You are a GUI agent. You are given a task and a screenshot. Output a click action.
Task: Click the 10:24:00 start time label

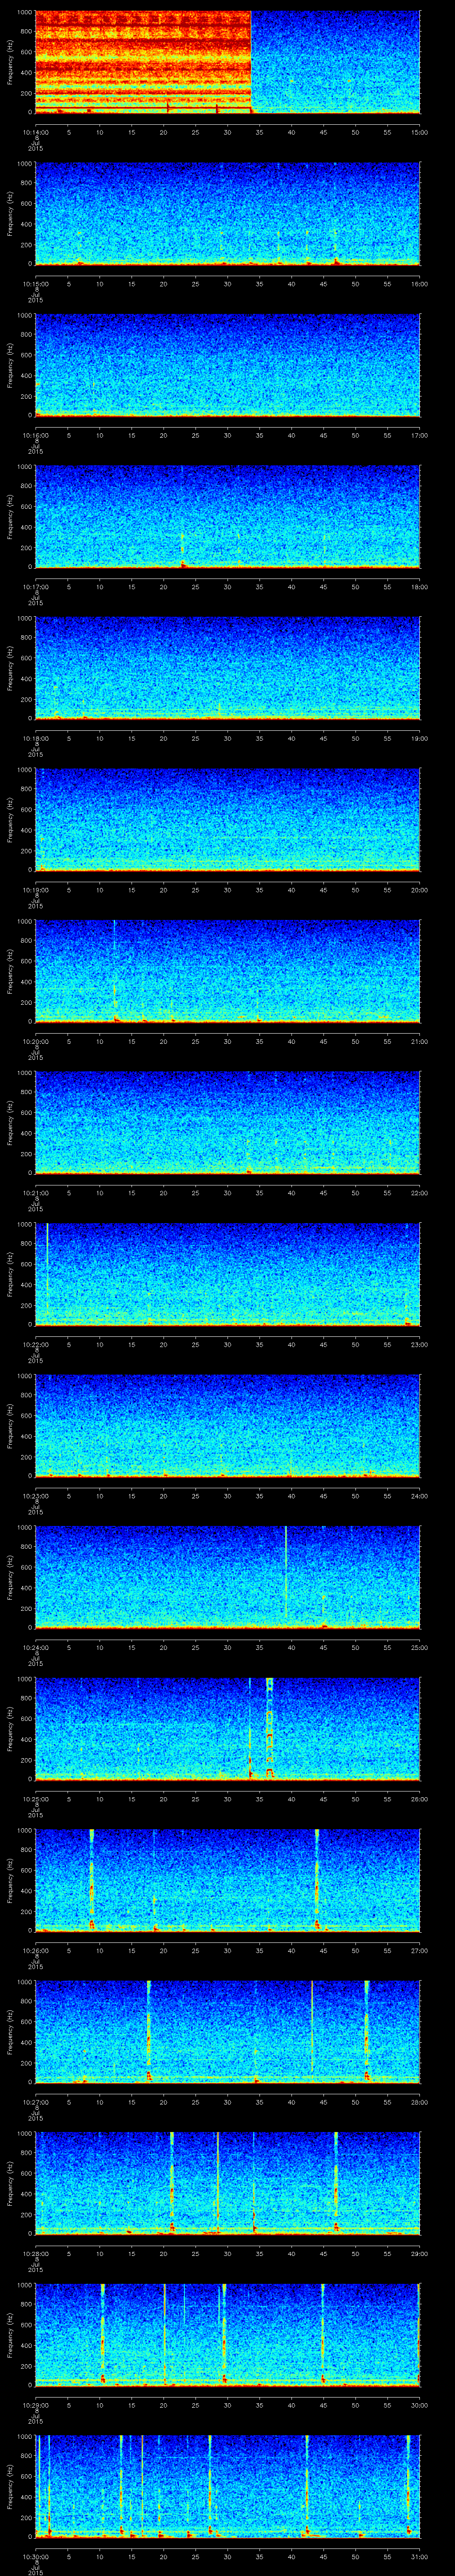click(x=35, y=1647)
